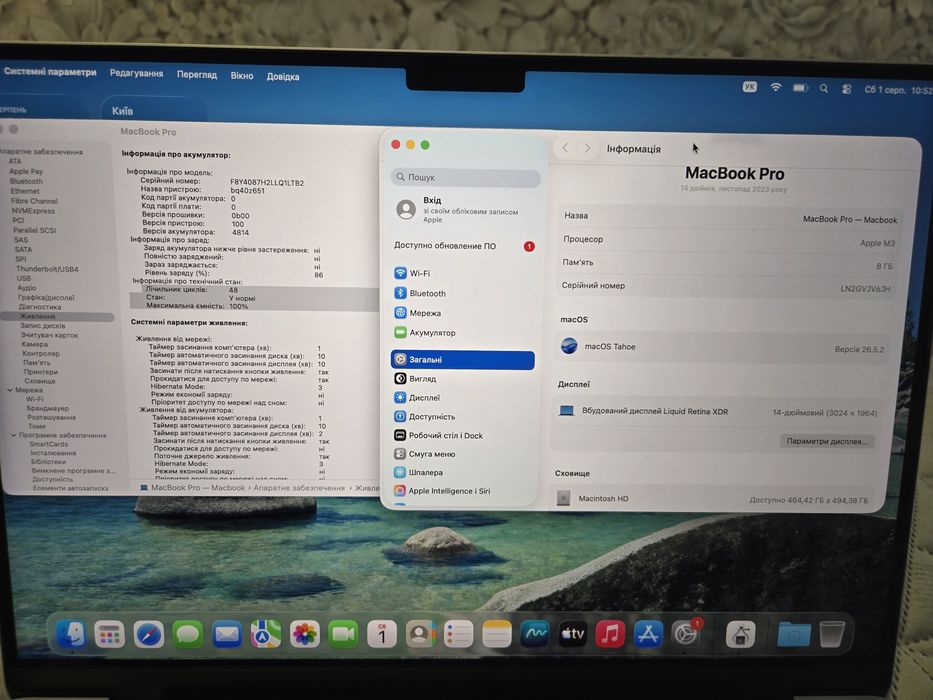Screen dimensions: 933x700
Task: Collapse Програмне забезпечення tree group
Action: (13, 435)
